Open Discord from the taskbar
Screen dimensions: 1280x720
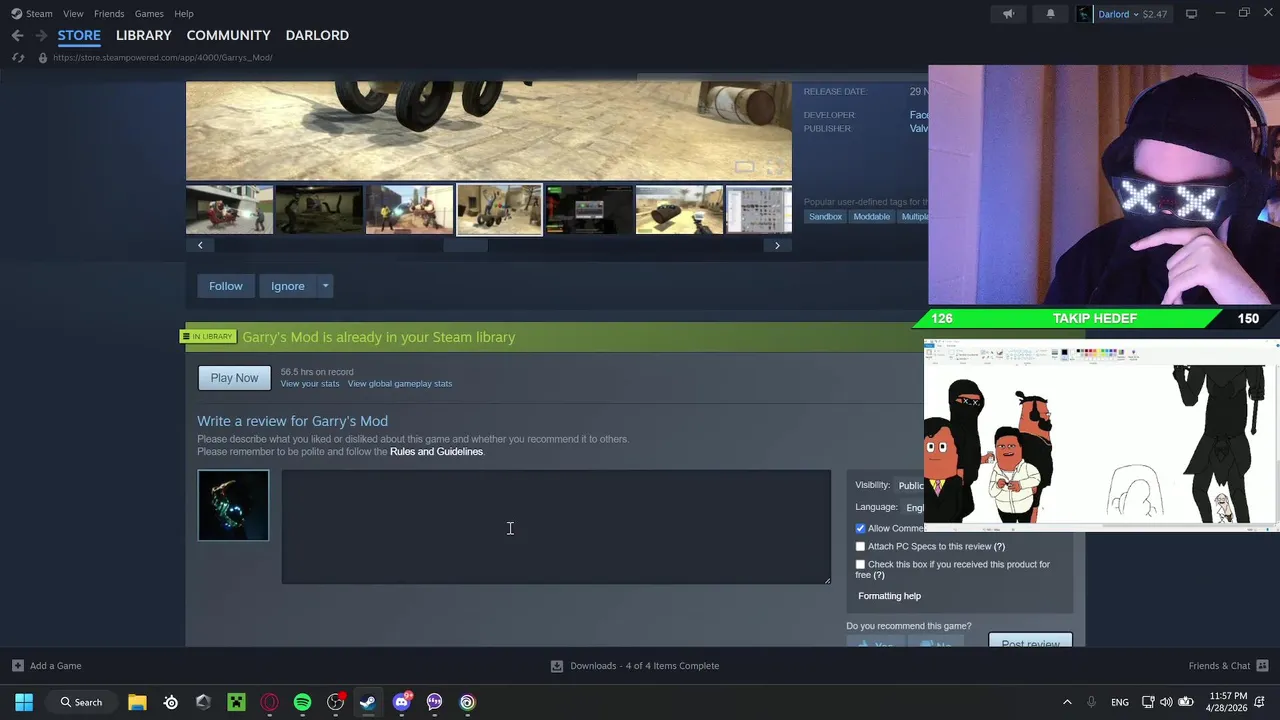(402, 702)
